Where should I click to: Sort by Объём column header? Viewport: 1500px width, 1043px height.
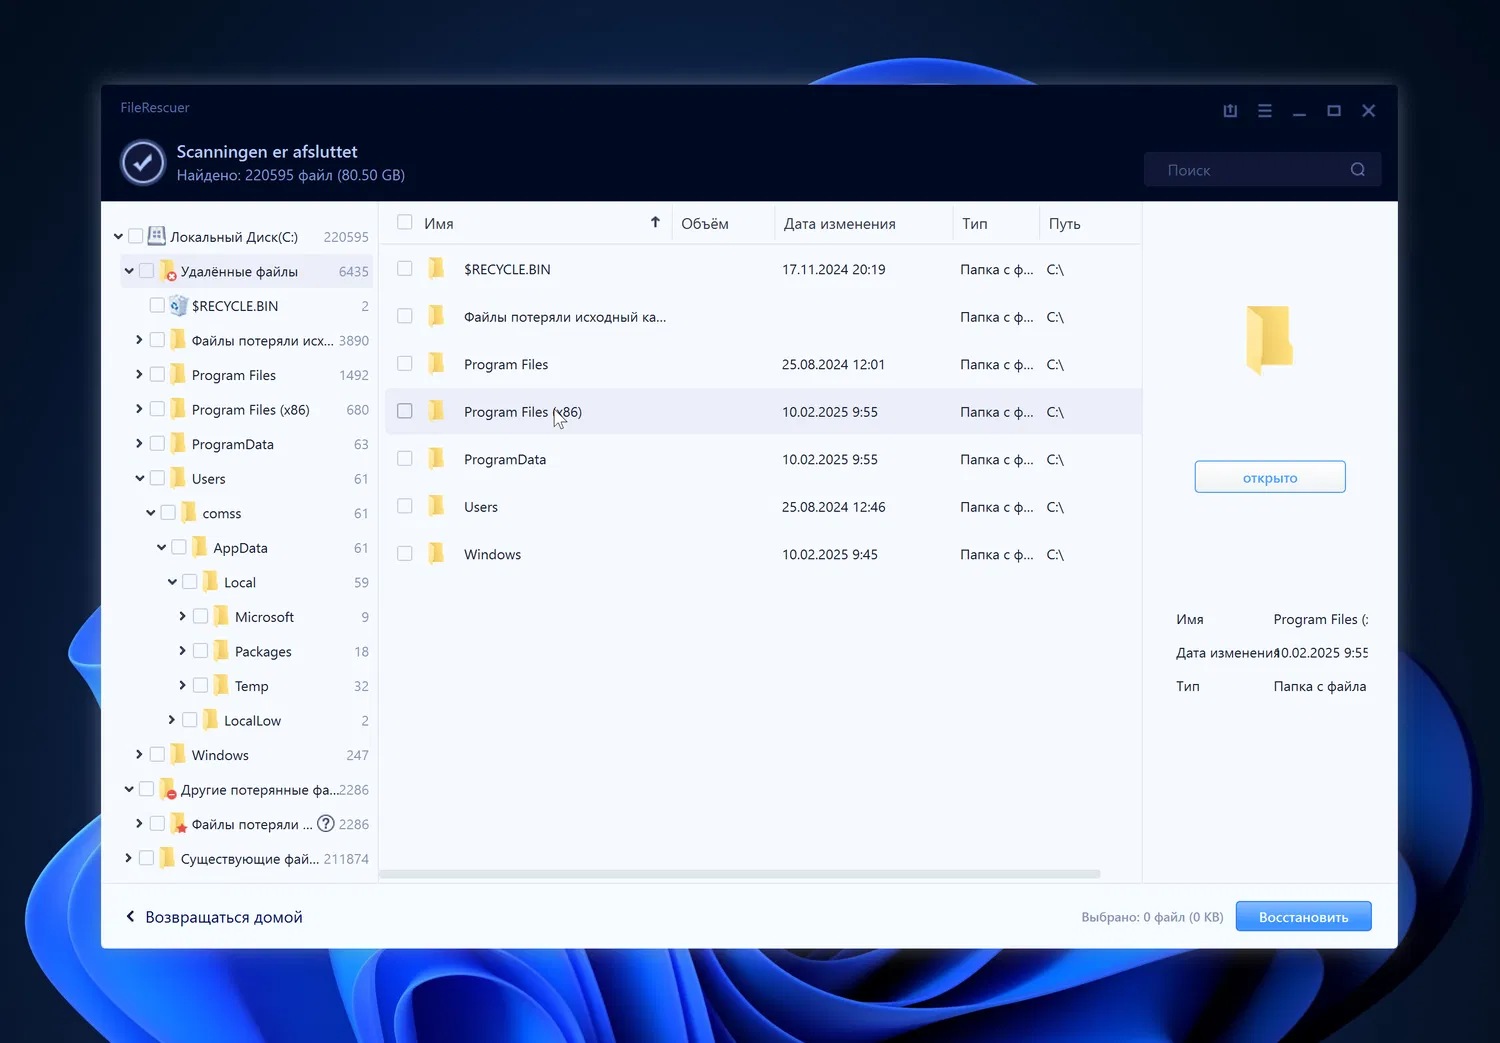705,224
